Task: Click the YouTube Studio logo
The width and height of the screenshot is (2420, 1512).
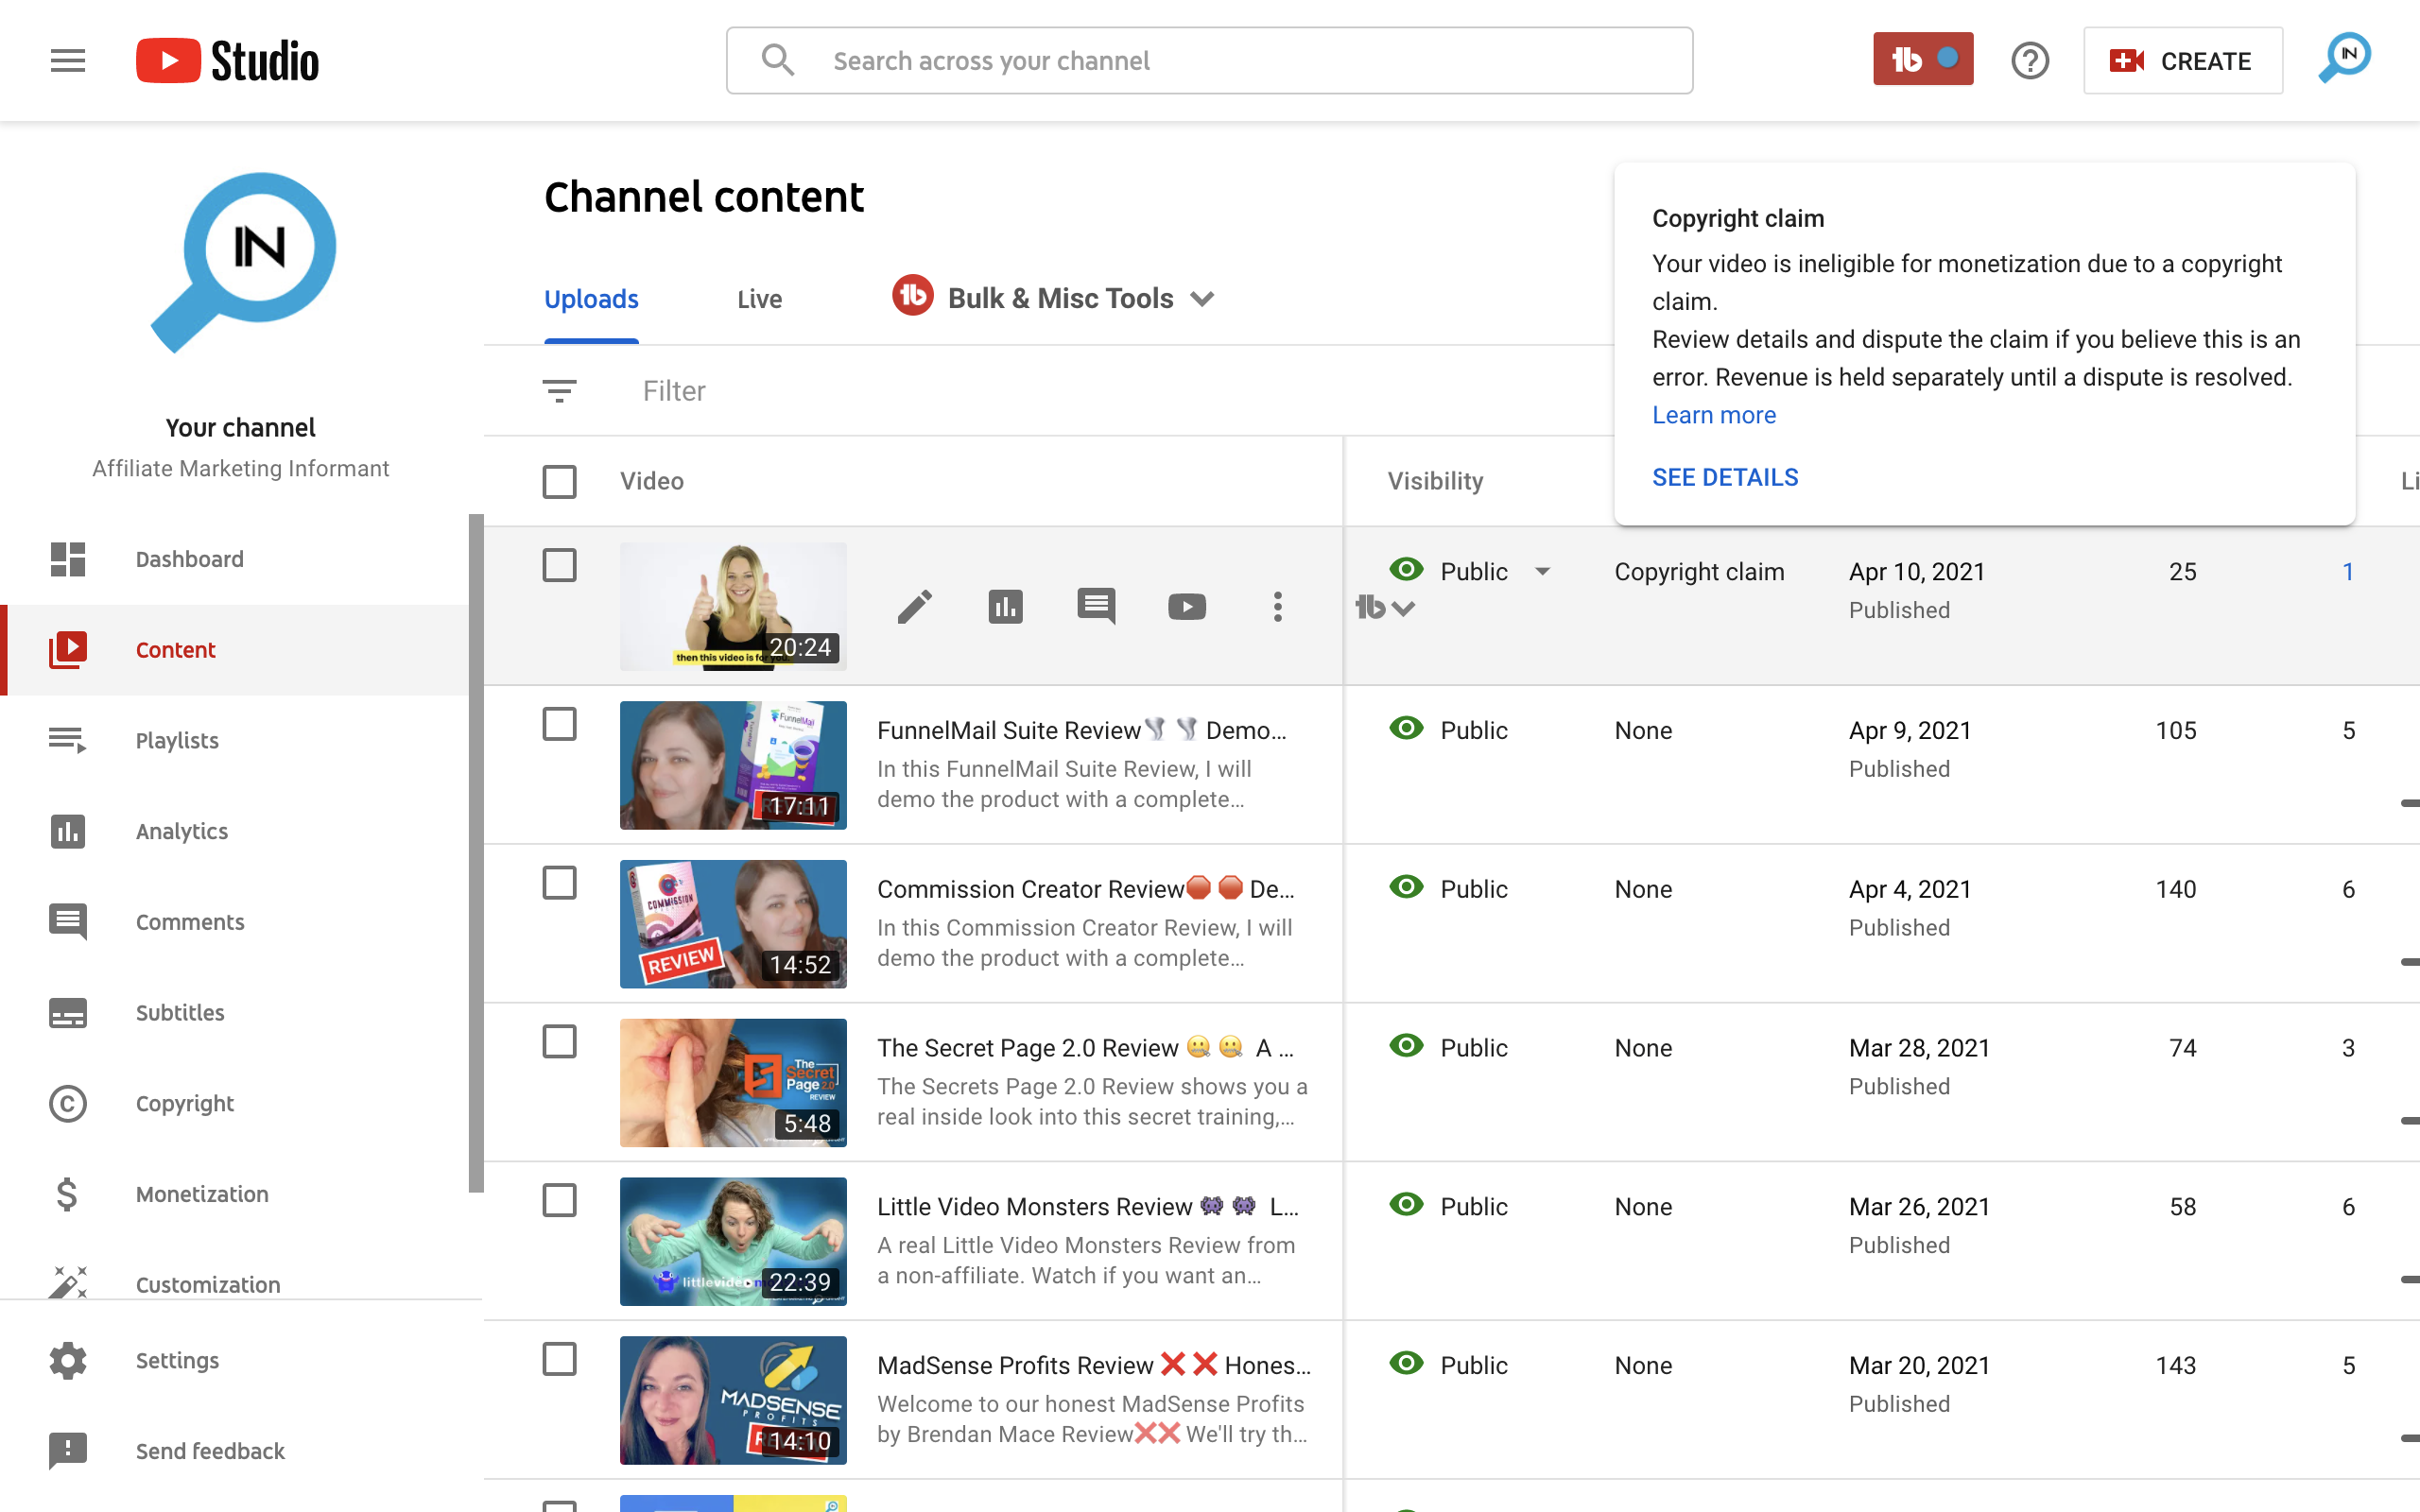Action: click(x=227, y=61)
